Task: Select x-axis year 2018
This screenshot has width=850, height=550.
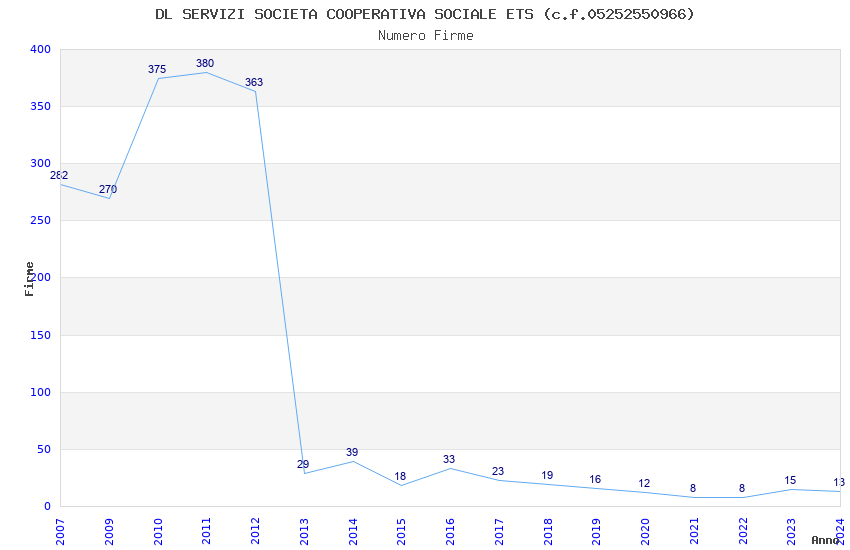Action: coord(548,532)
